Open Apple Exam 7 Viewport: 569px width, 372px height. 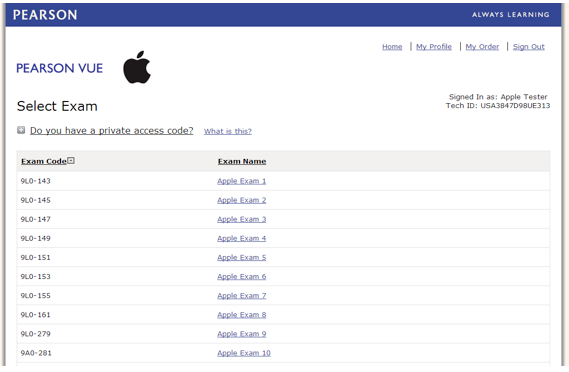242,296
